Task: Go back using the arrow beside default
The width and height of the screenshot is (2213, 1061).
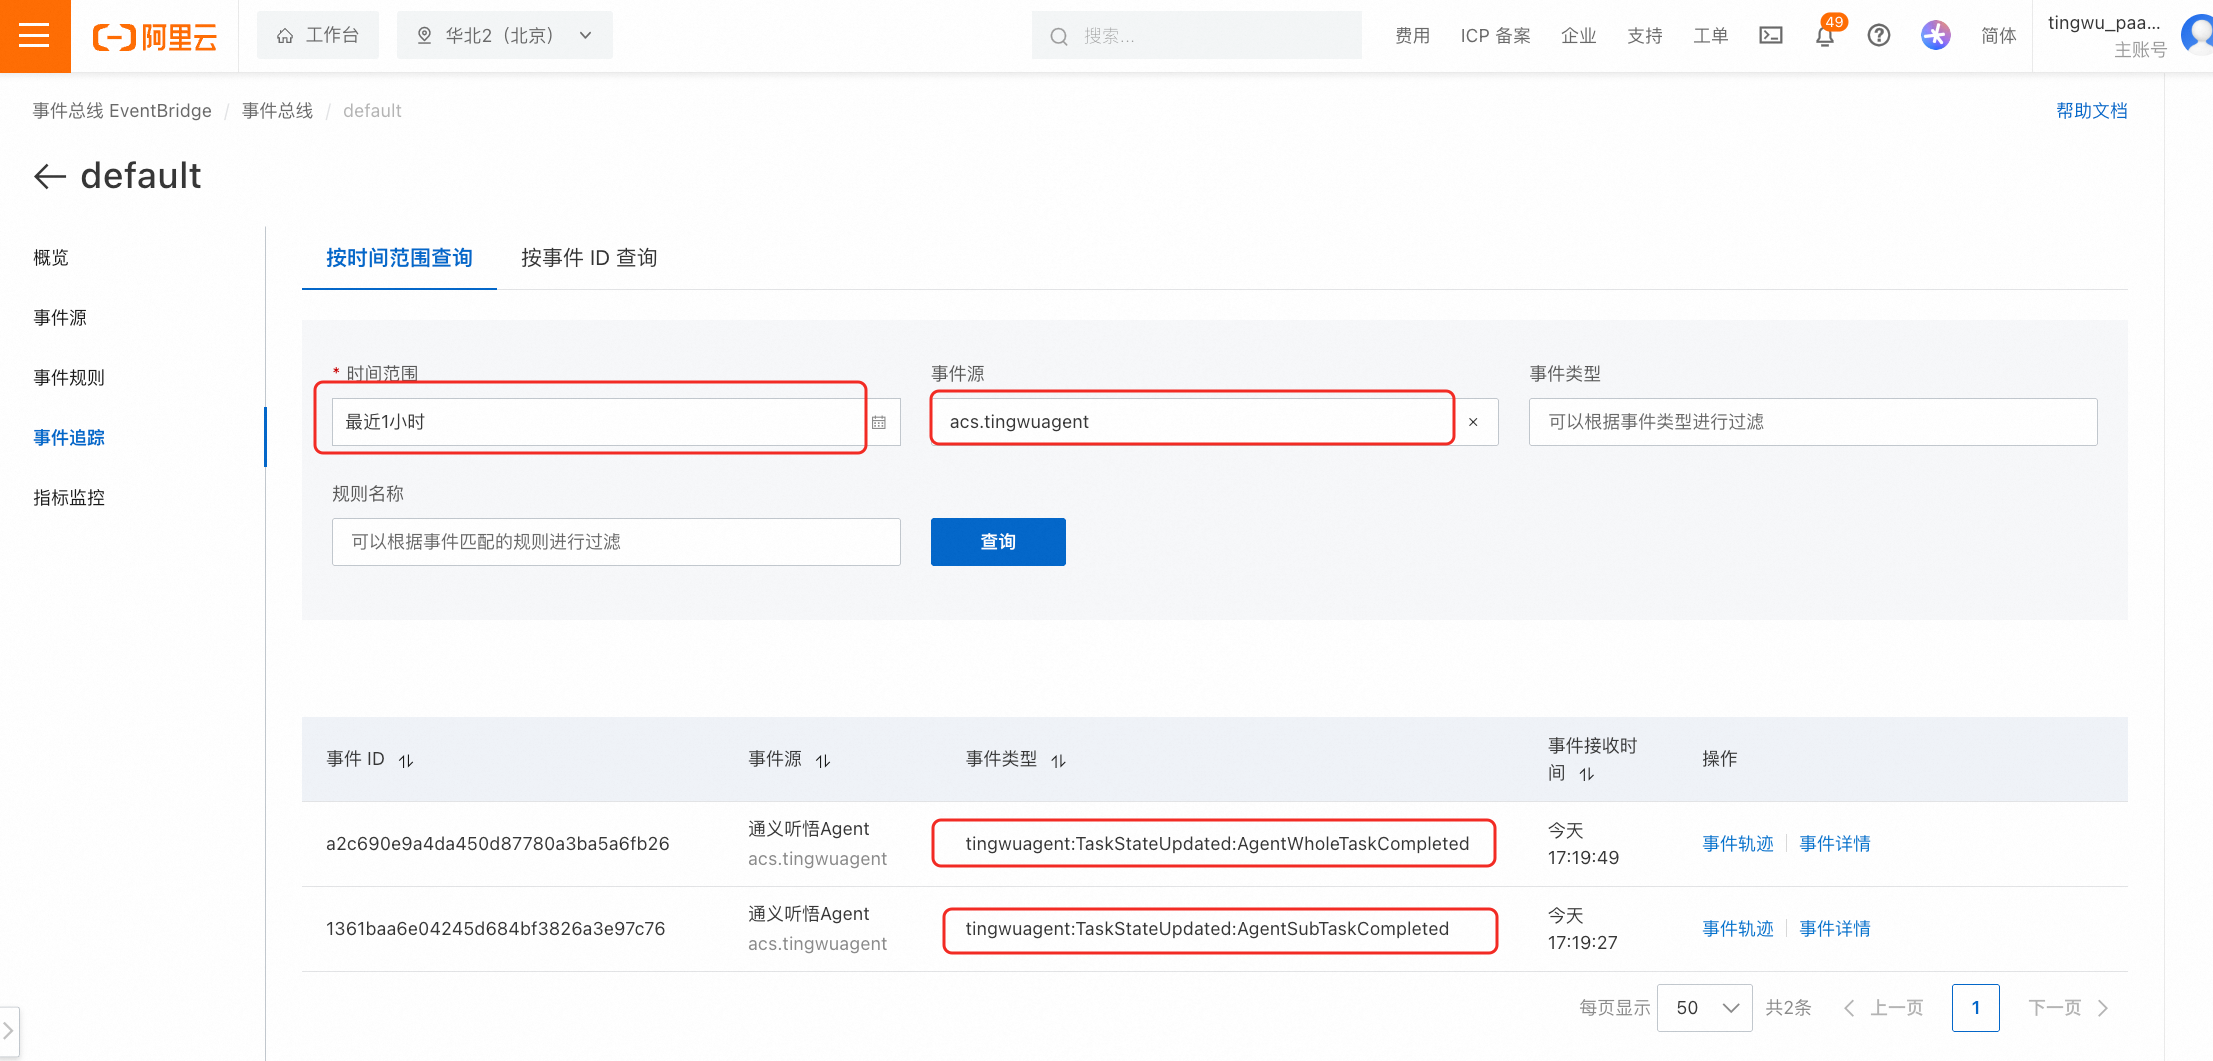Action: [x=50, y=177]
